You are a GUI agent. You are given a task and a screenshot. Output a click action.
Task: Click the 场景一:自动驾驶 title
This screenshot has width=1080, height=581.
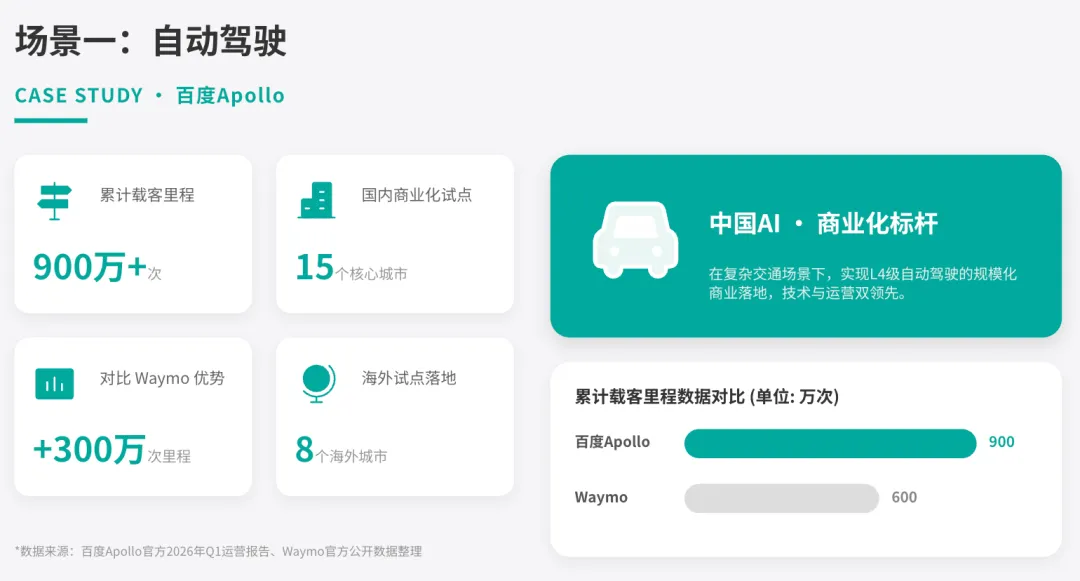click(x=151, y=41)
